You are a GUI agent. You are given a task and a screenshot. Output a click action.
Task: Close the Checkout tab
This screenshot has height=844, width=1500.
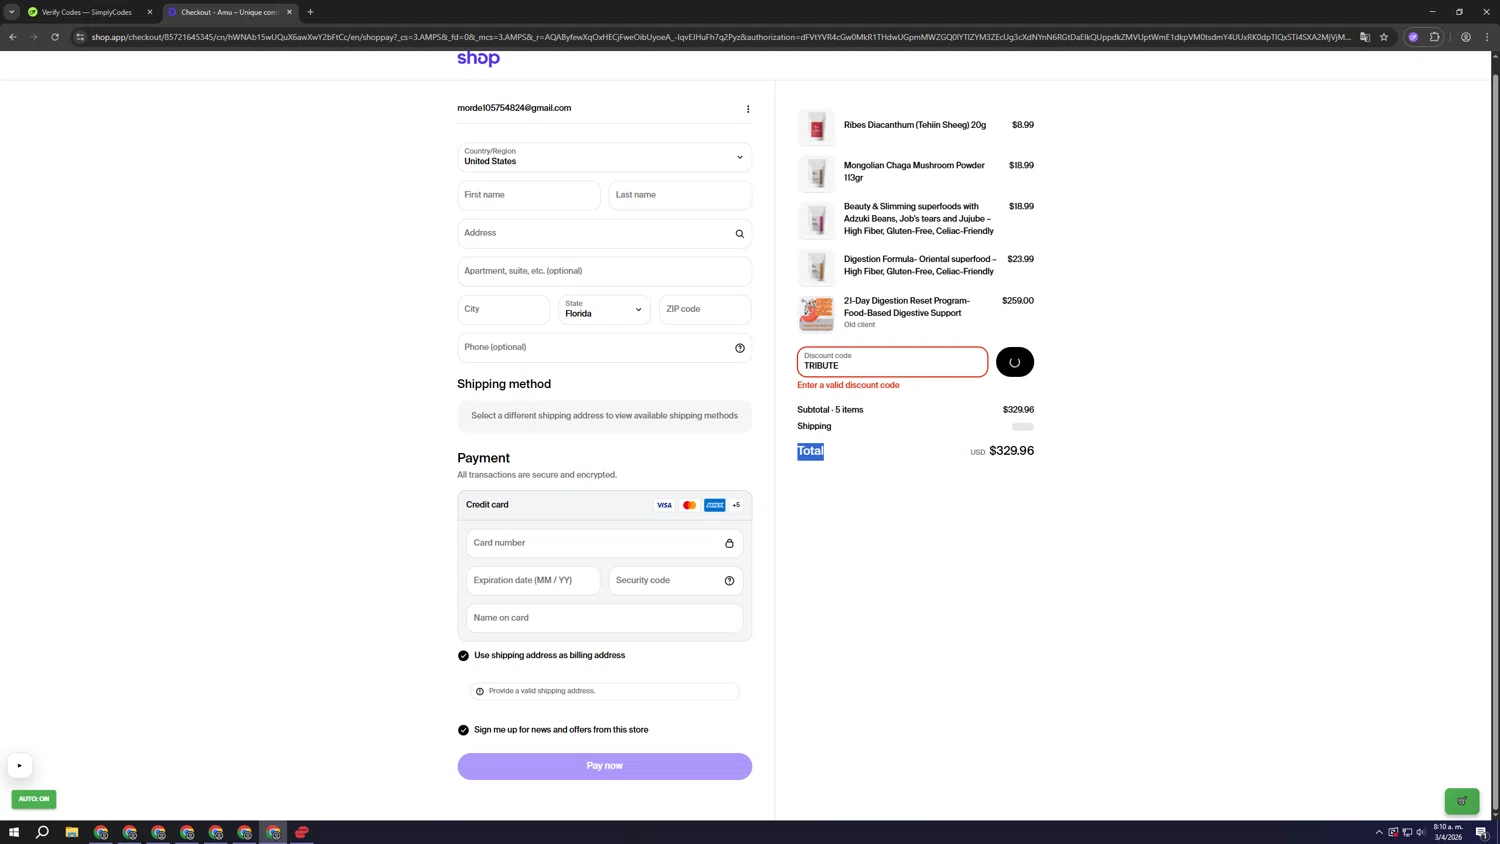coord(289,12)
